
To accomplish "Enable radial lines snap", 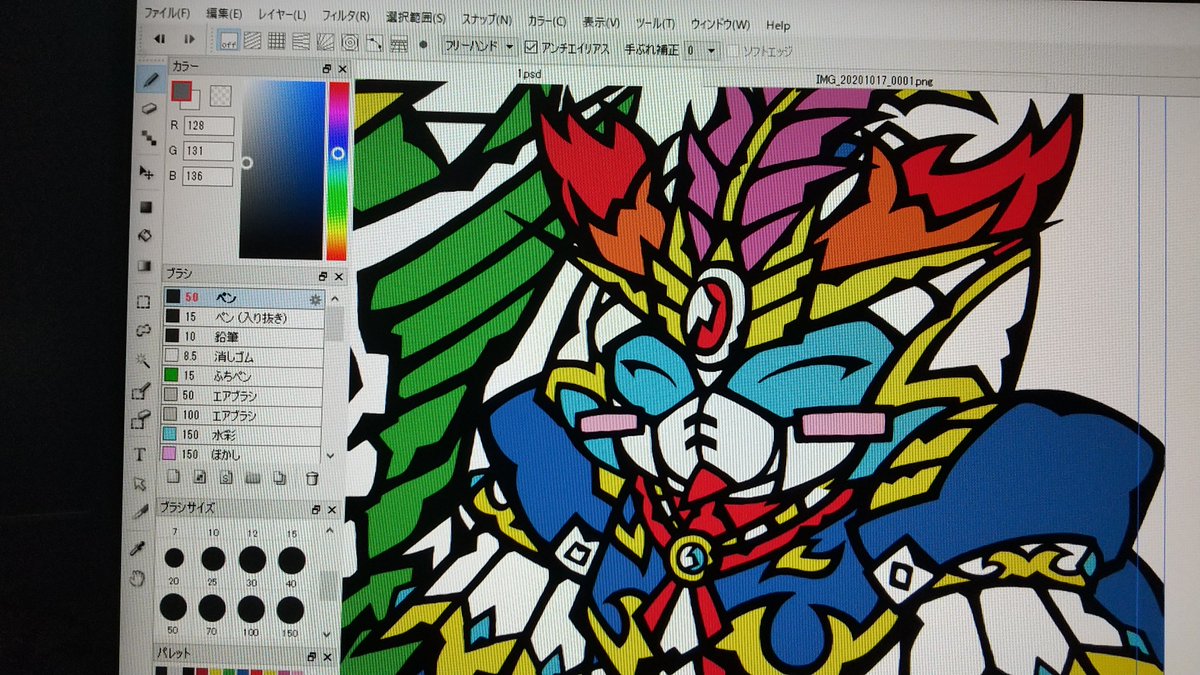I will click(x=326, y=42).
